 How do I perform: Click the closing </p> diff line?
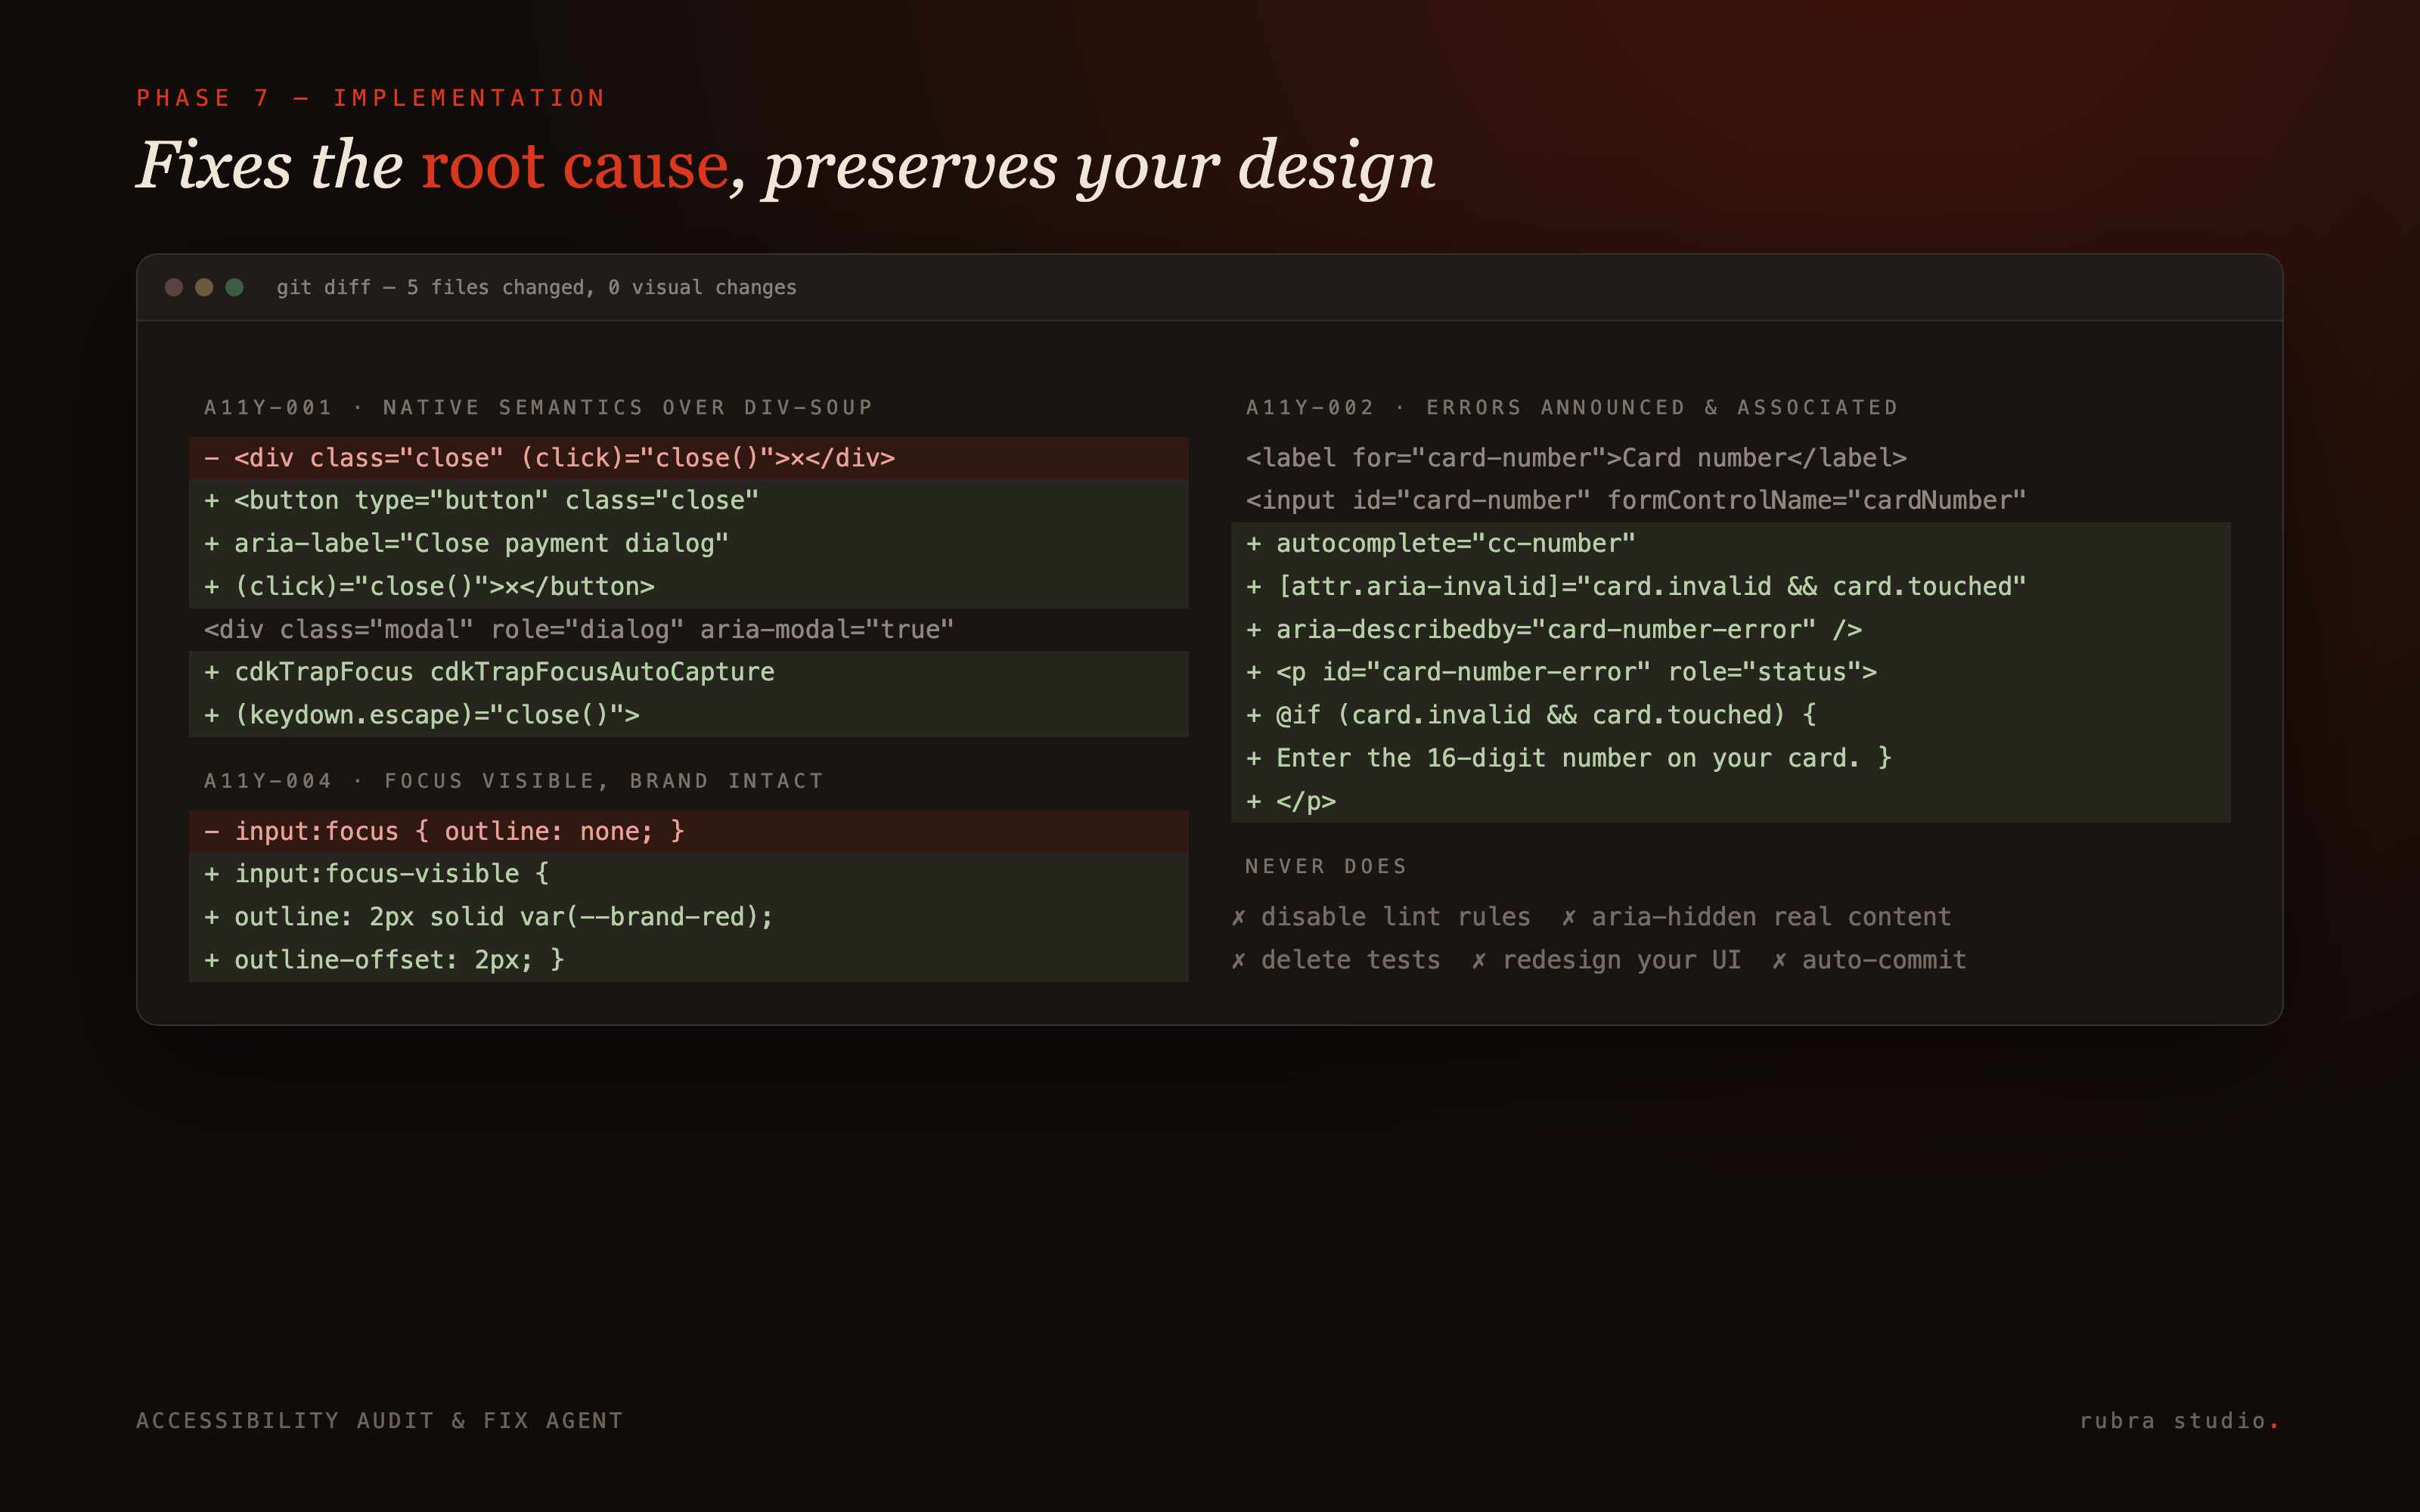click(x=1730, y=801)
